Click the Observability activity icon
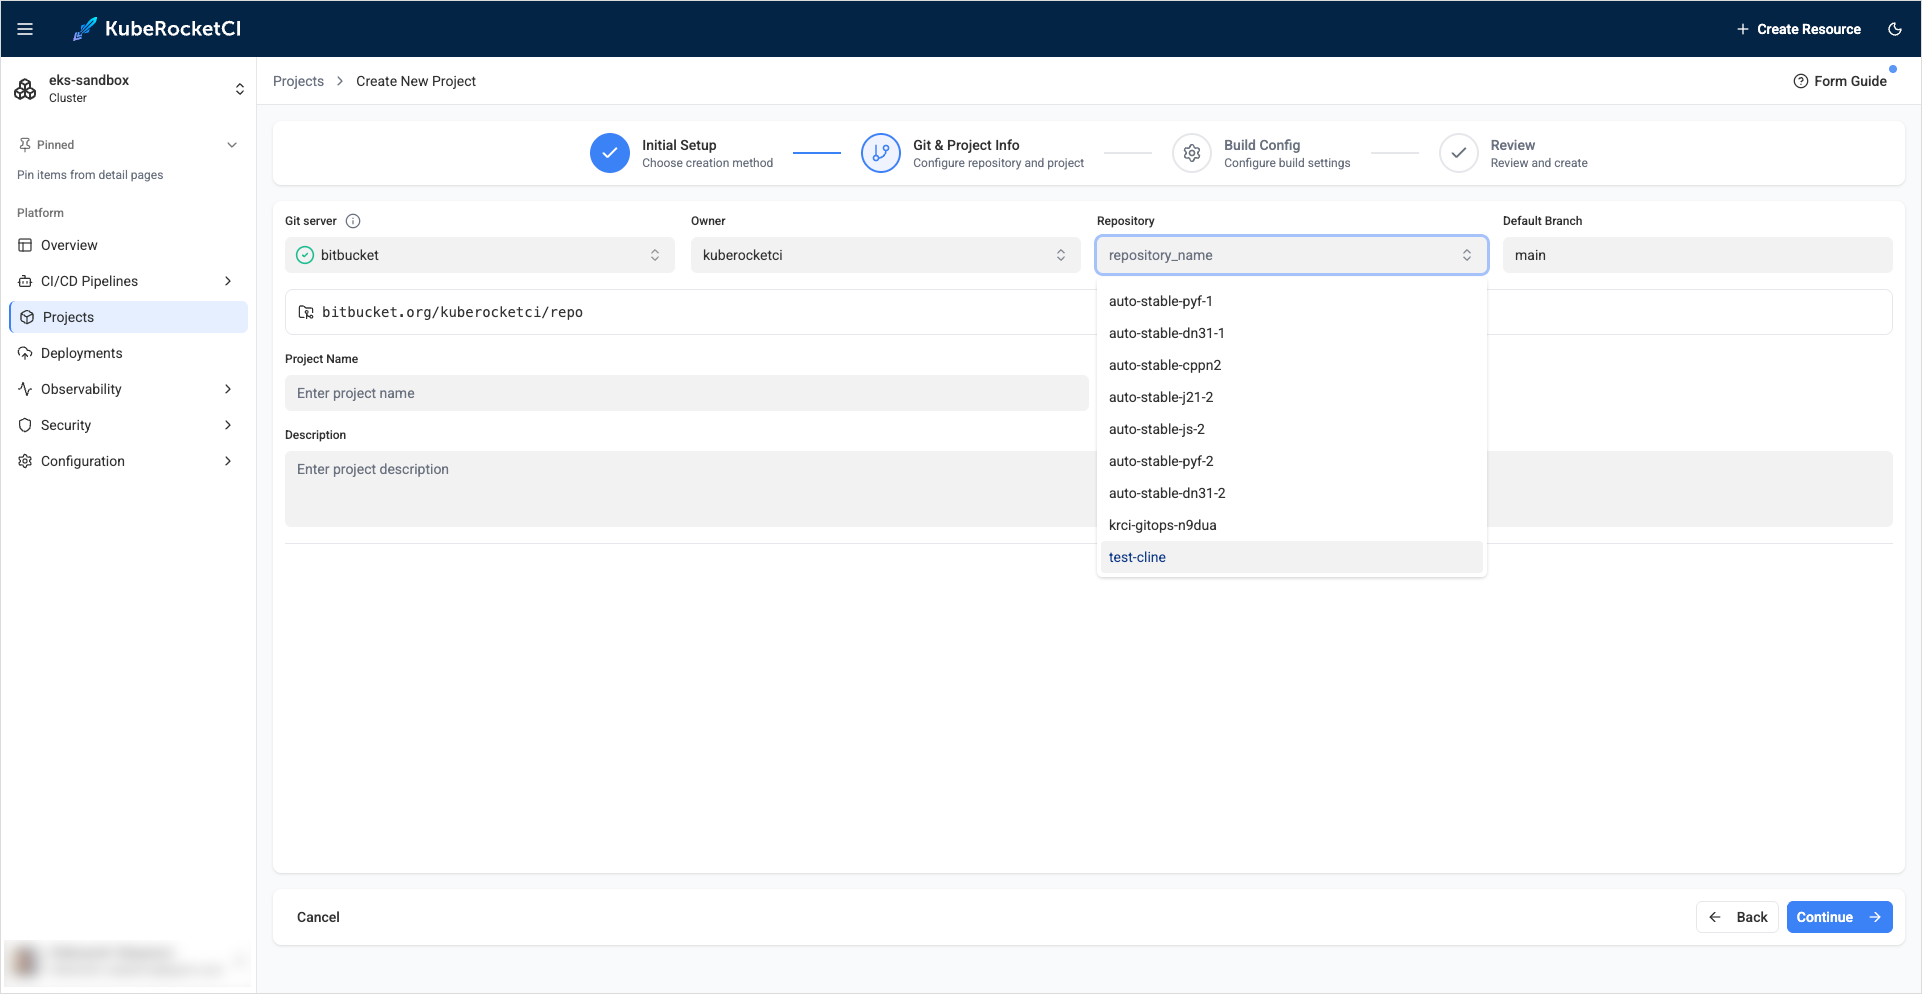The width and height of the screenshot is (1922, 994). [25, 389]
